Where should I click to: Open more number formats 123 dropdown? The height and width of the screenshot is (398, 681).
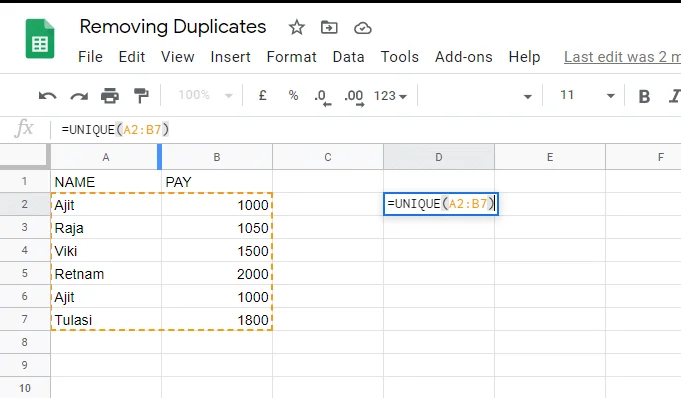[390, 96]
